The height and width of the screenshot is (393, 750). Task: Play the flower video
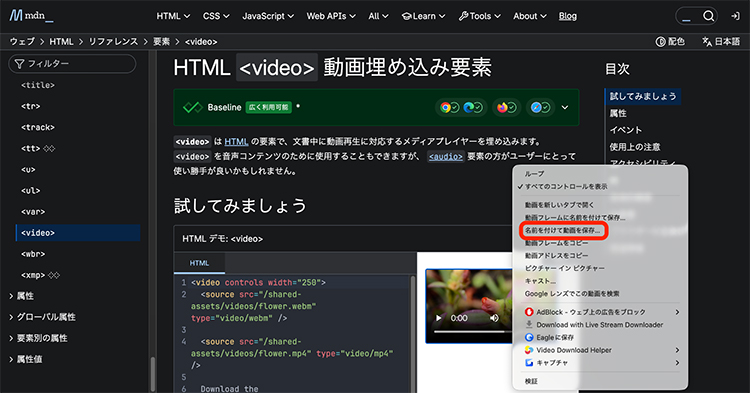point(438,318)
